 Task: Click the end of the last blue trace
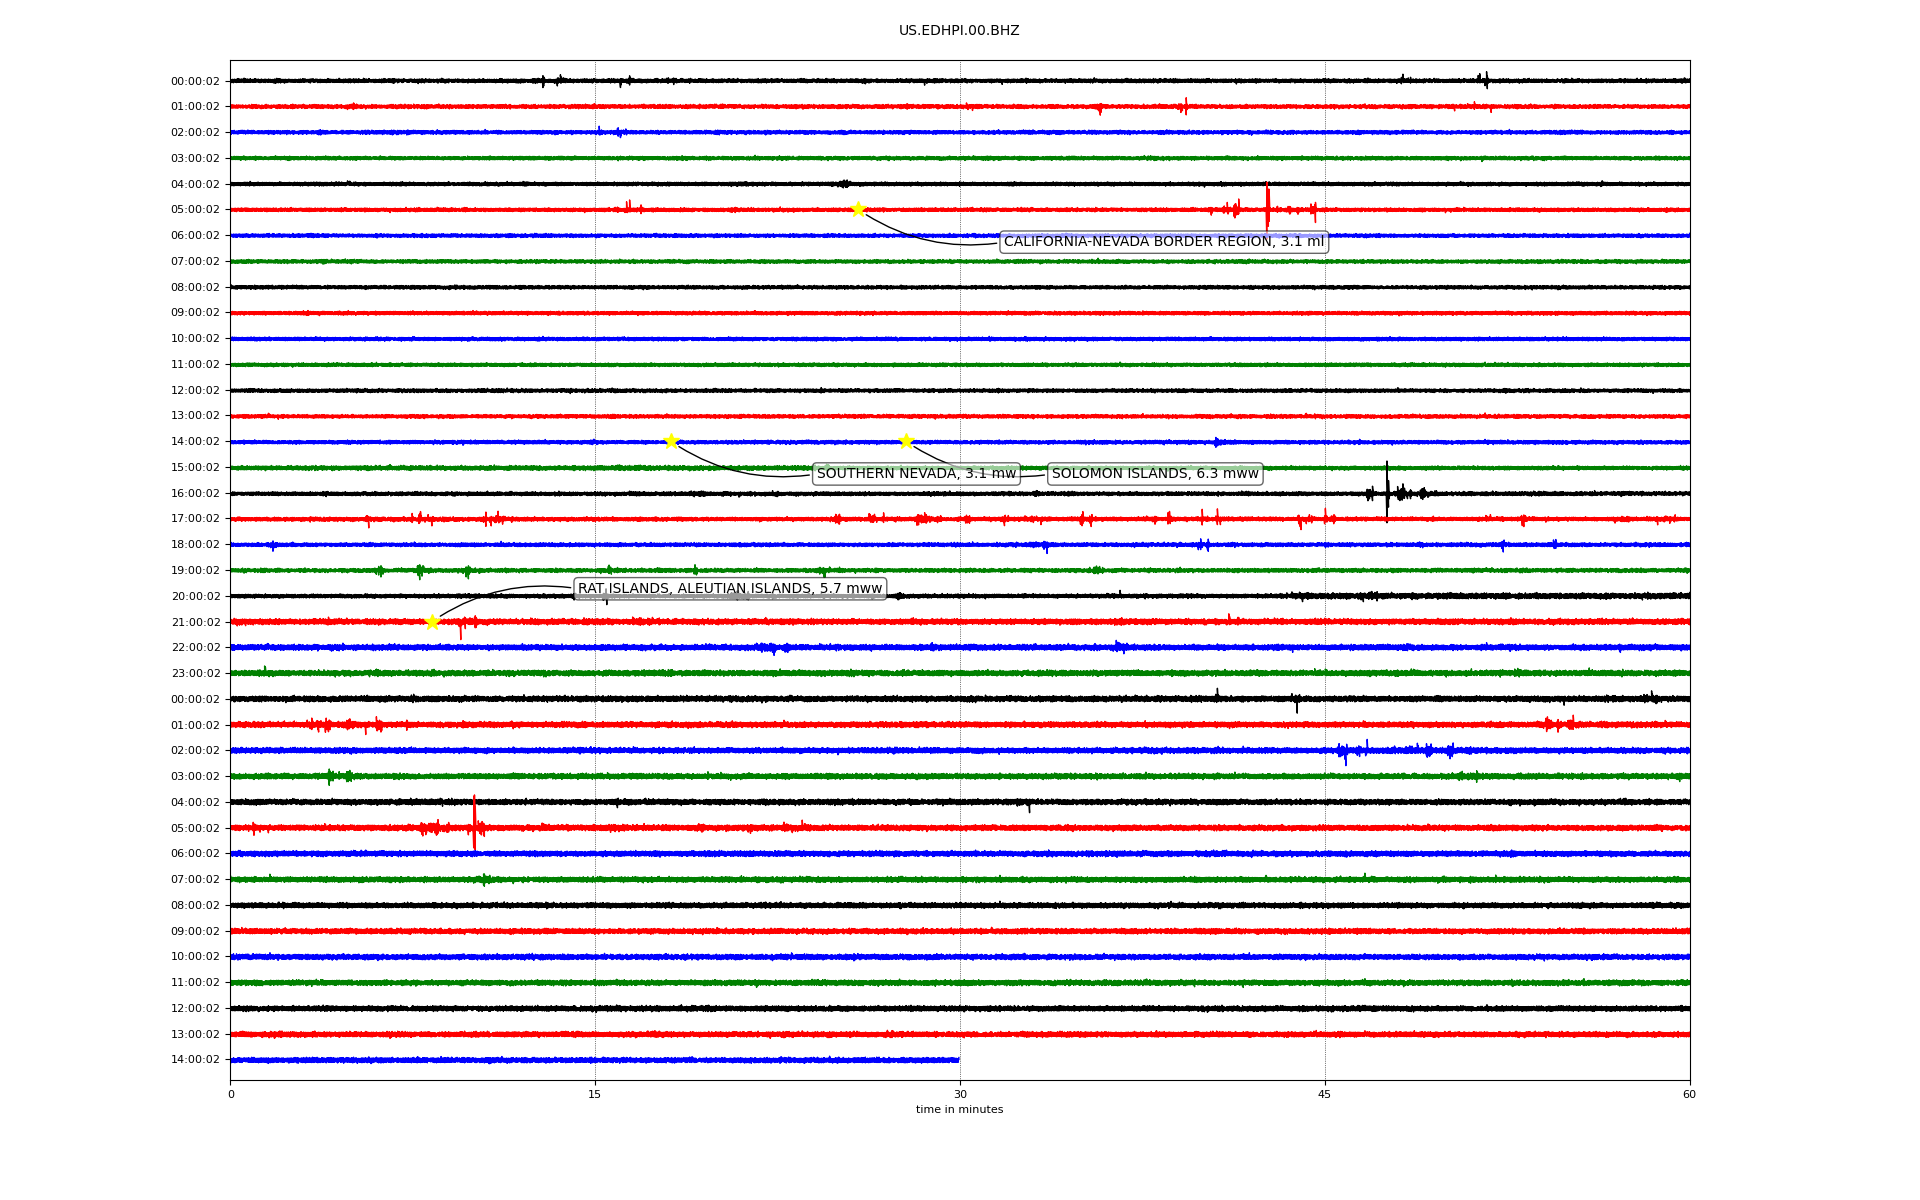point(957,1060)
